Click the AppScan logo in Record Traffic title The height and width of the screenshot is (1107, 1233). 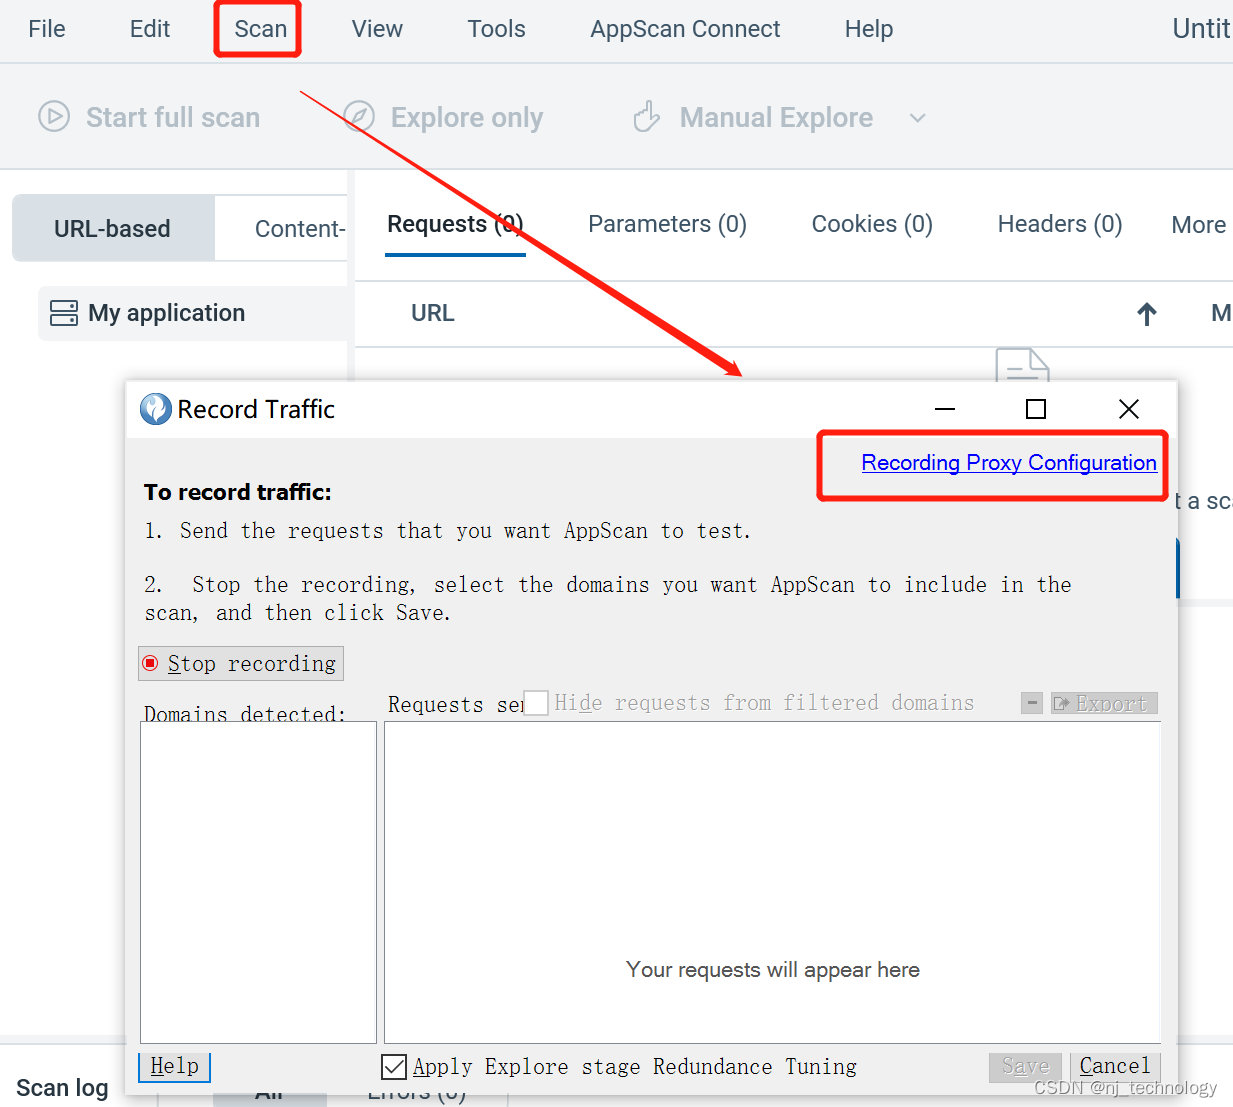tap(155, 409)
